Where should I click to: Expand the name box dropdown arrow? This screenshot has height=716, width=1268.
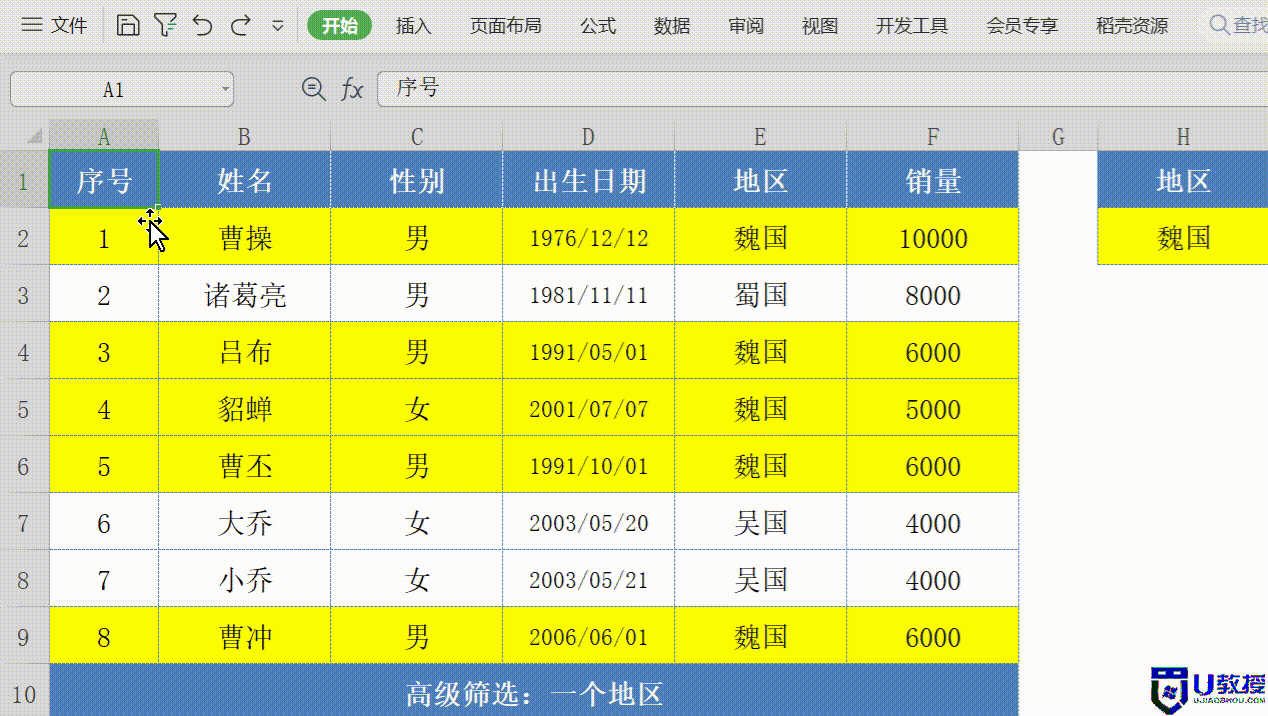(x=225, y=89)
